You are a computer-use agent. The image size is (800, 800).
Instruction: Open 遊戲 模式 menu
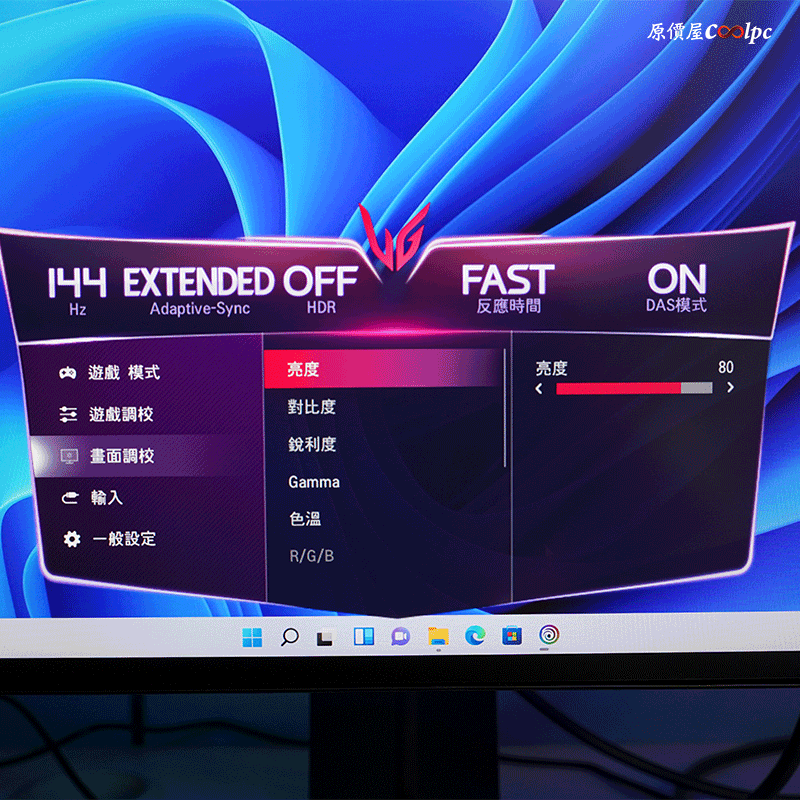[x=124, y=372]
